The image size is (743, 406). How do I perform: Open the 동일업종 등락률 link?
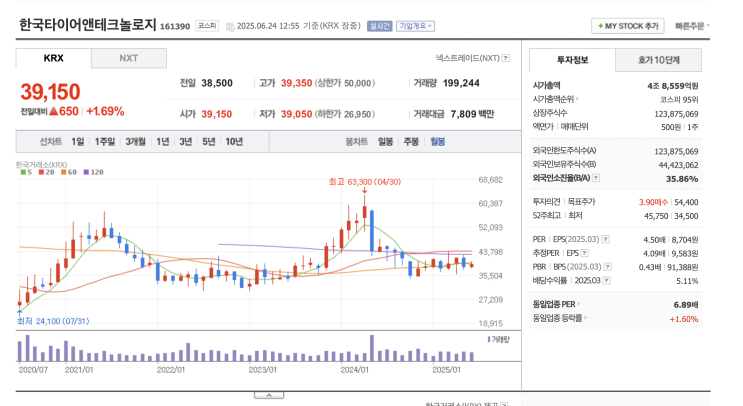coord(557,318)
